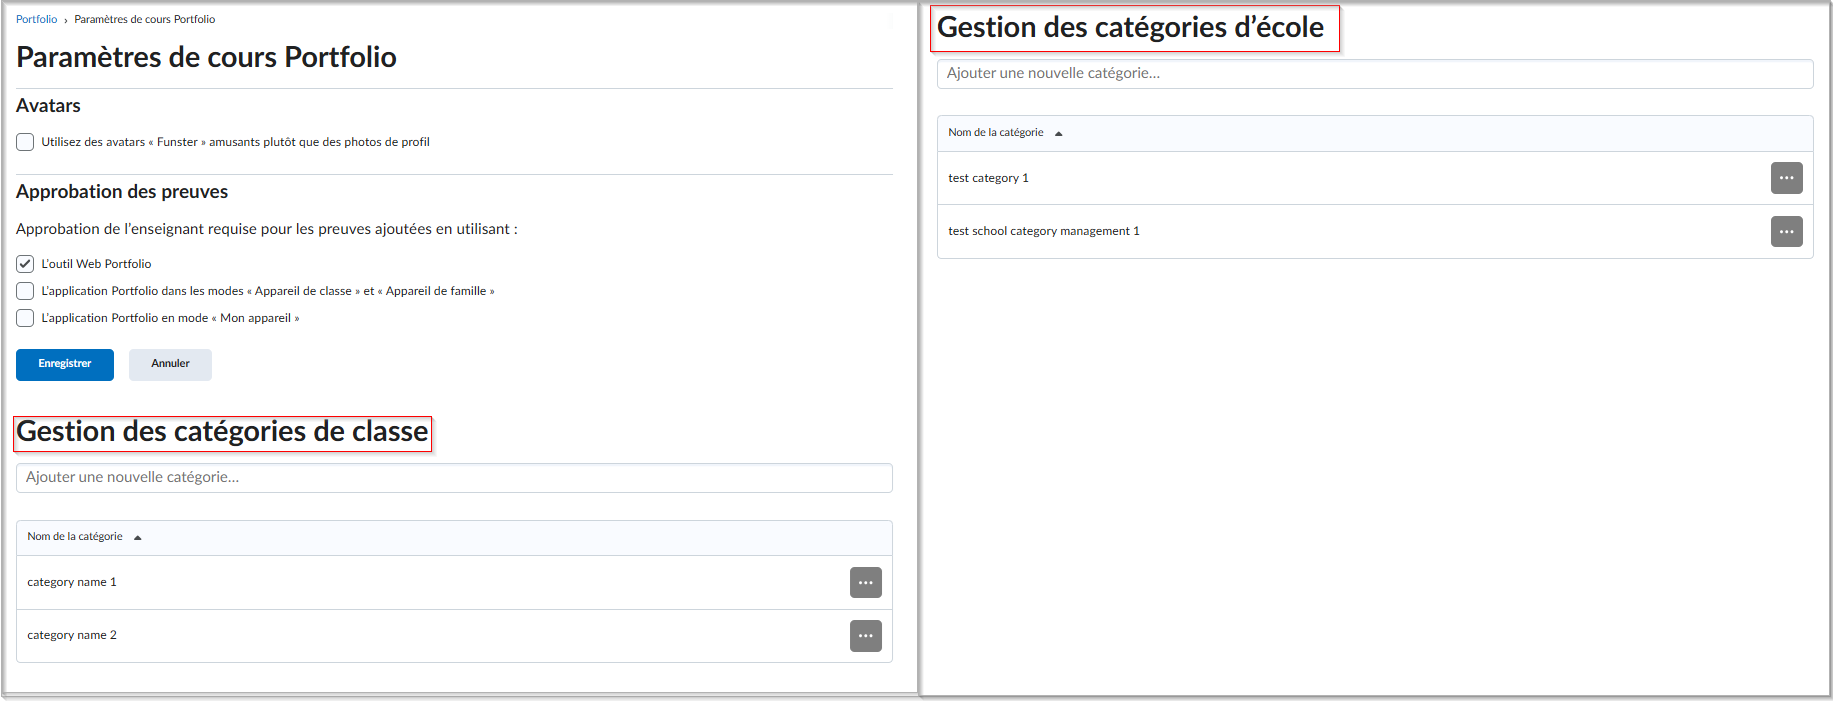Click the 'Gestion des catégories d'école' heading
Screen dimensions: 1833x701
1130,28
